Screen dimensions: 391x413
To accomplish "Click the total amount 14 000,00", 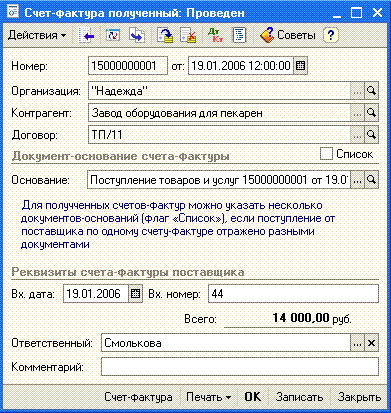I will (301, 318).
